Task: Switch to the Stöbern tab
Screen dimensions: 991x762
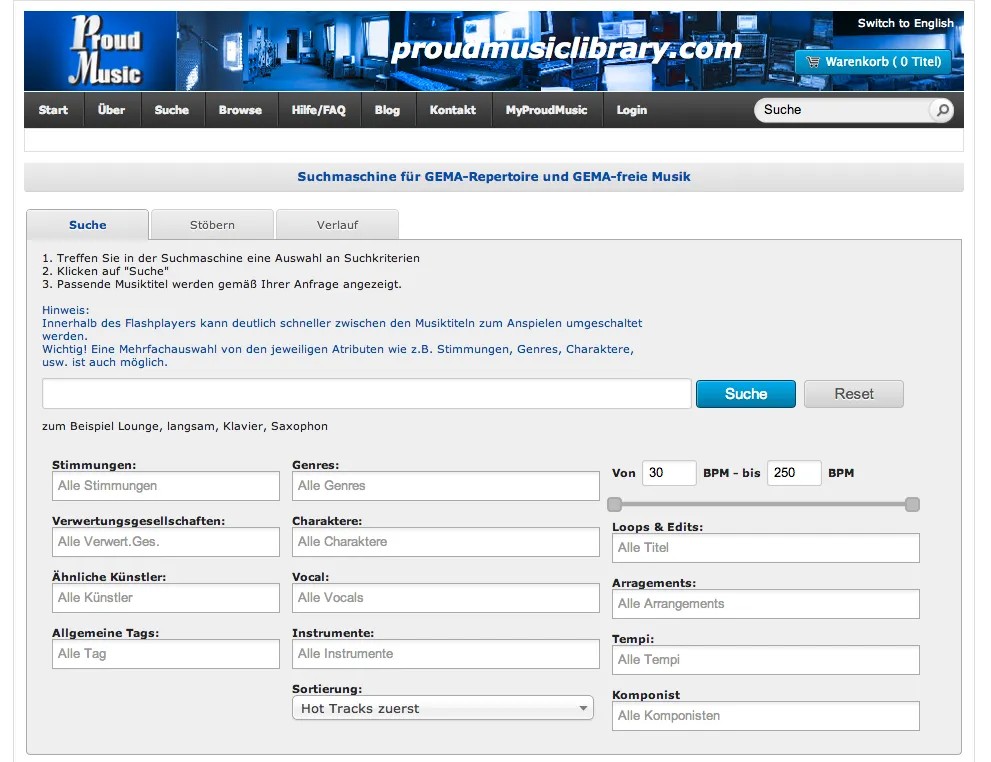Action: pyautogui.click(x=212, y=225)
